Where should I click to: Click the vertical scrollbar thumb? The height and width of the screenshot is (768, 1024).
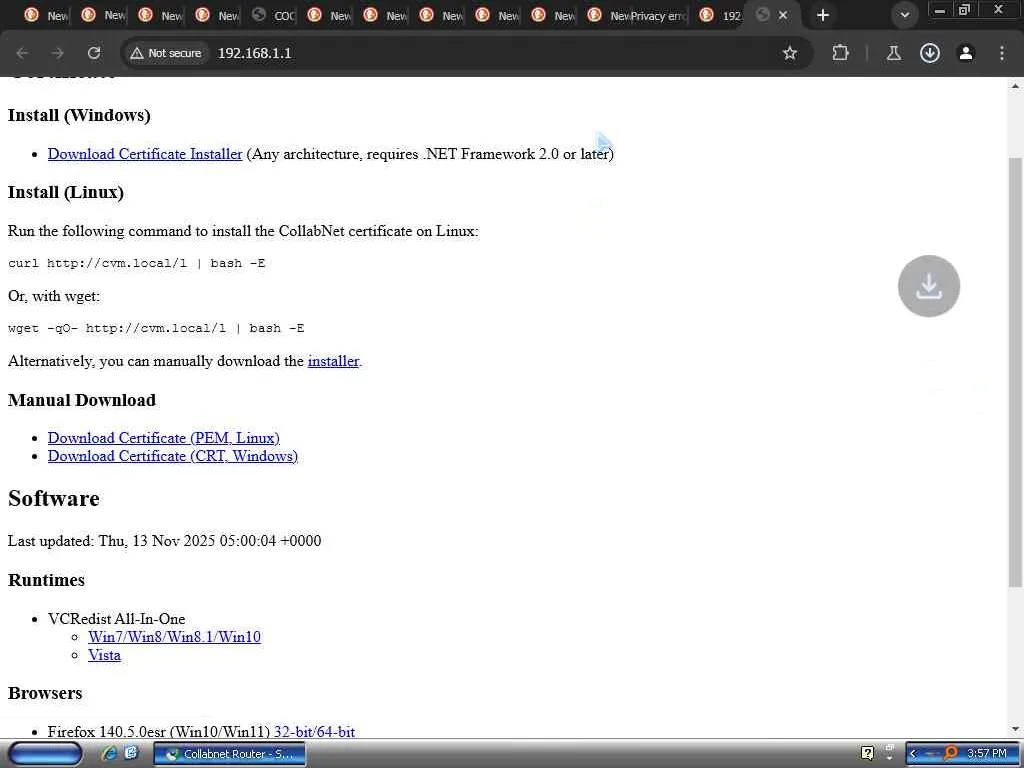click(x=1016, y=372)
